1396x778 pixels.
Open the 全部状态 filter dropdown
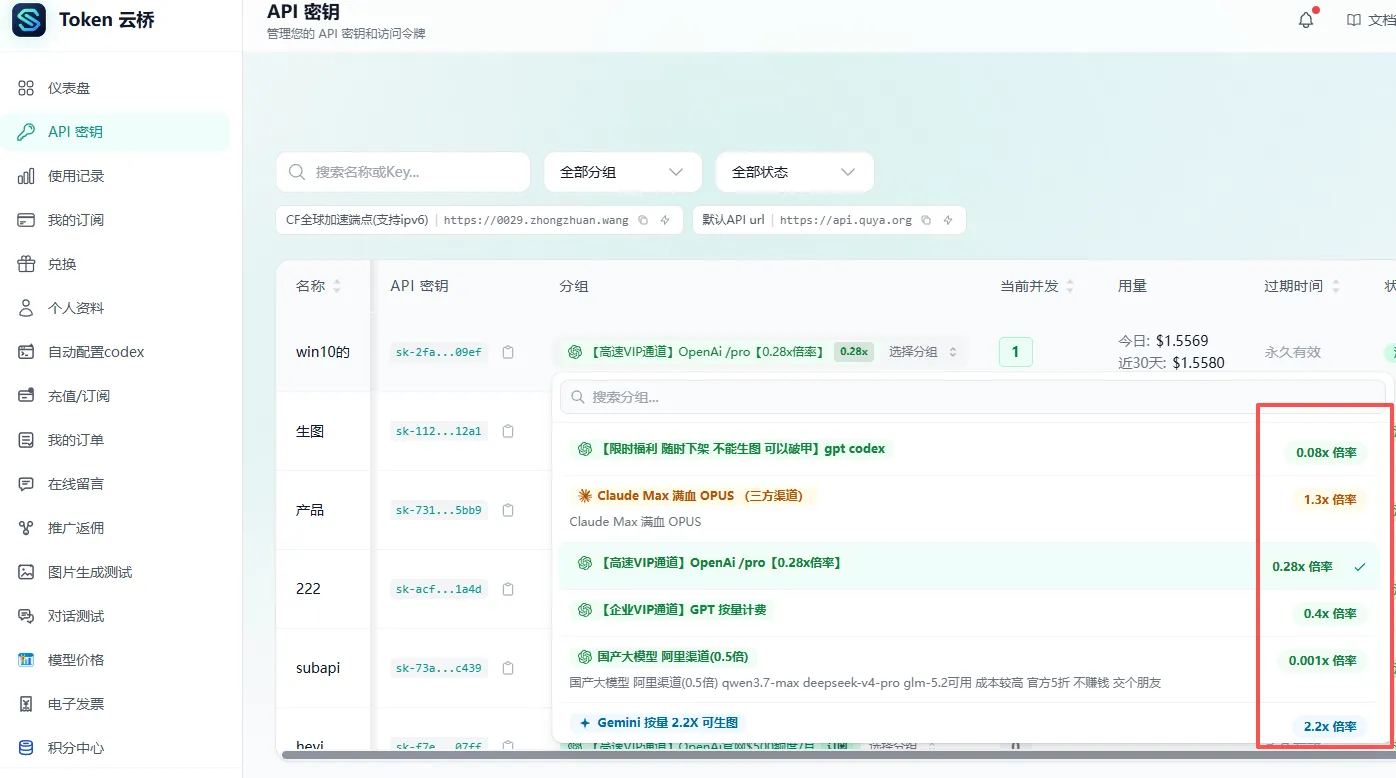pyautogui.click(x=795, y=172)
